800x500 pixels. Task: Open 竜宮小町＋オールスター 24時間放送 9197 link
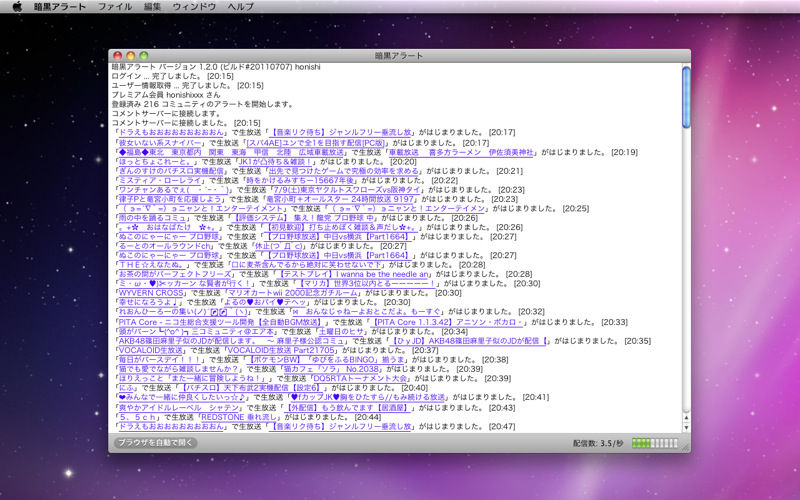[340, 199]
